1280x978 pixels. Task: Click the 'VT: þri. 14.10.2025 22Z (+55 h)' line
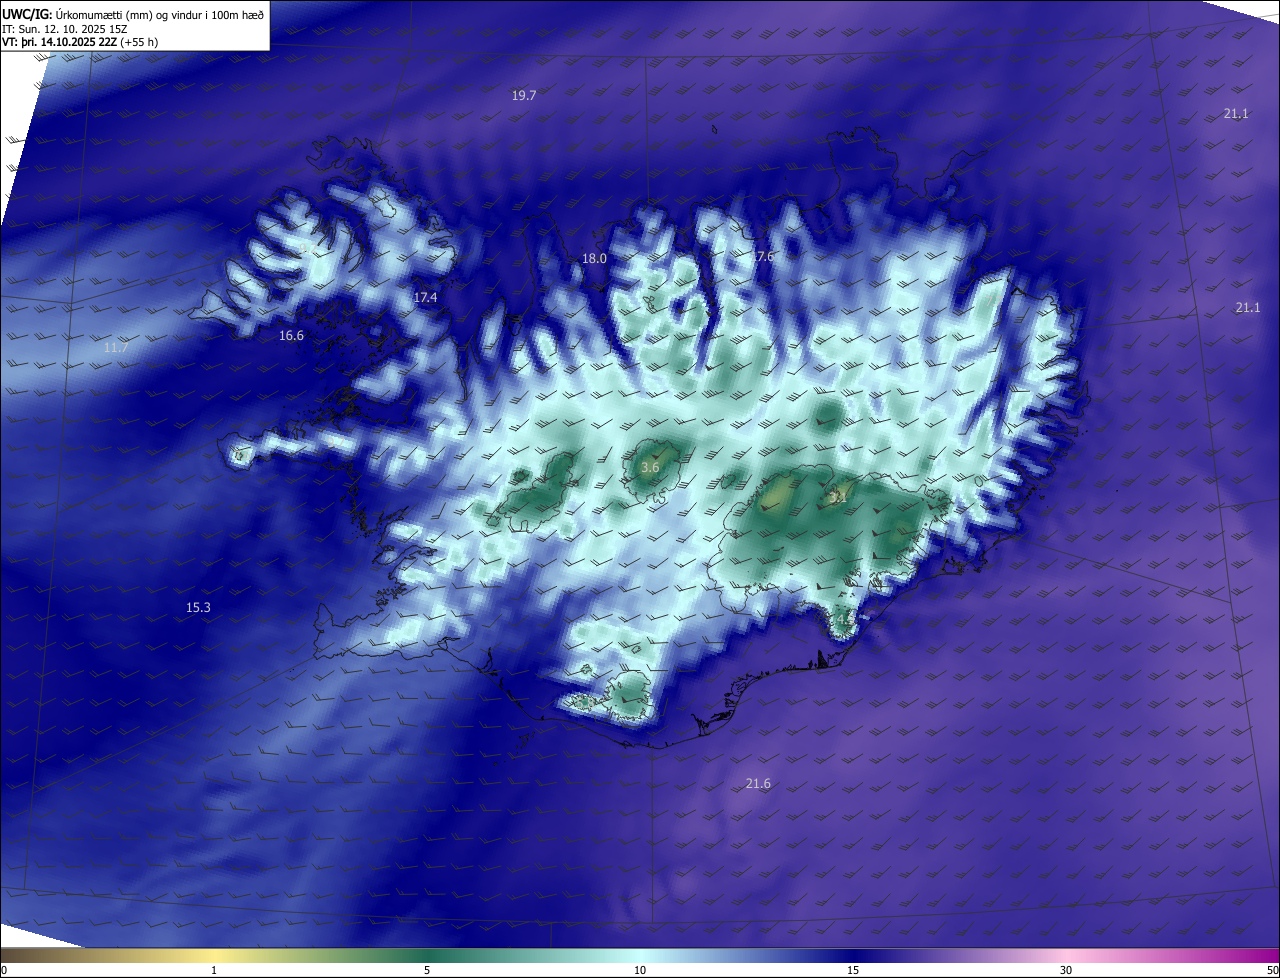(x=80, y=42)
